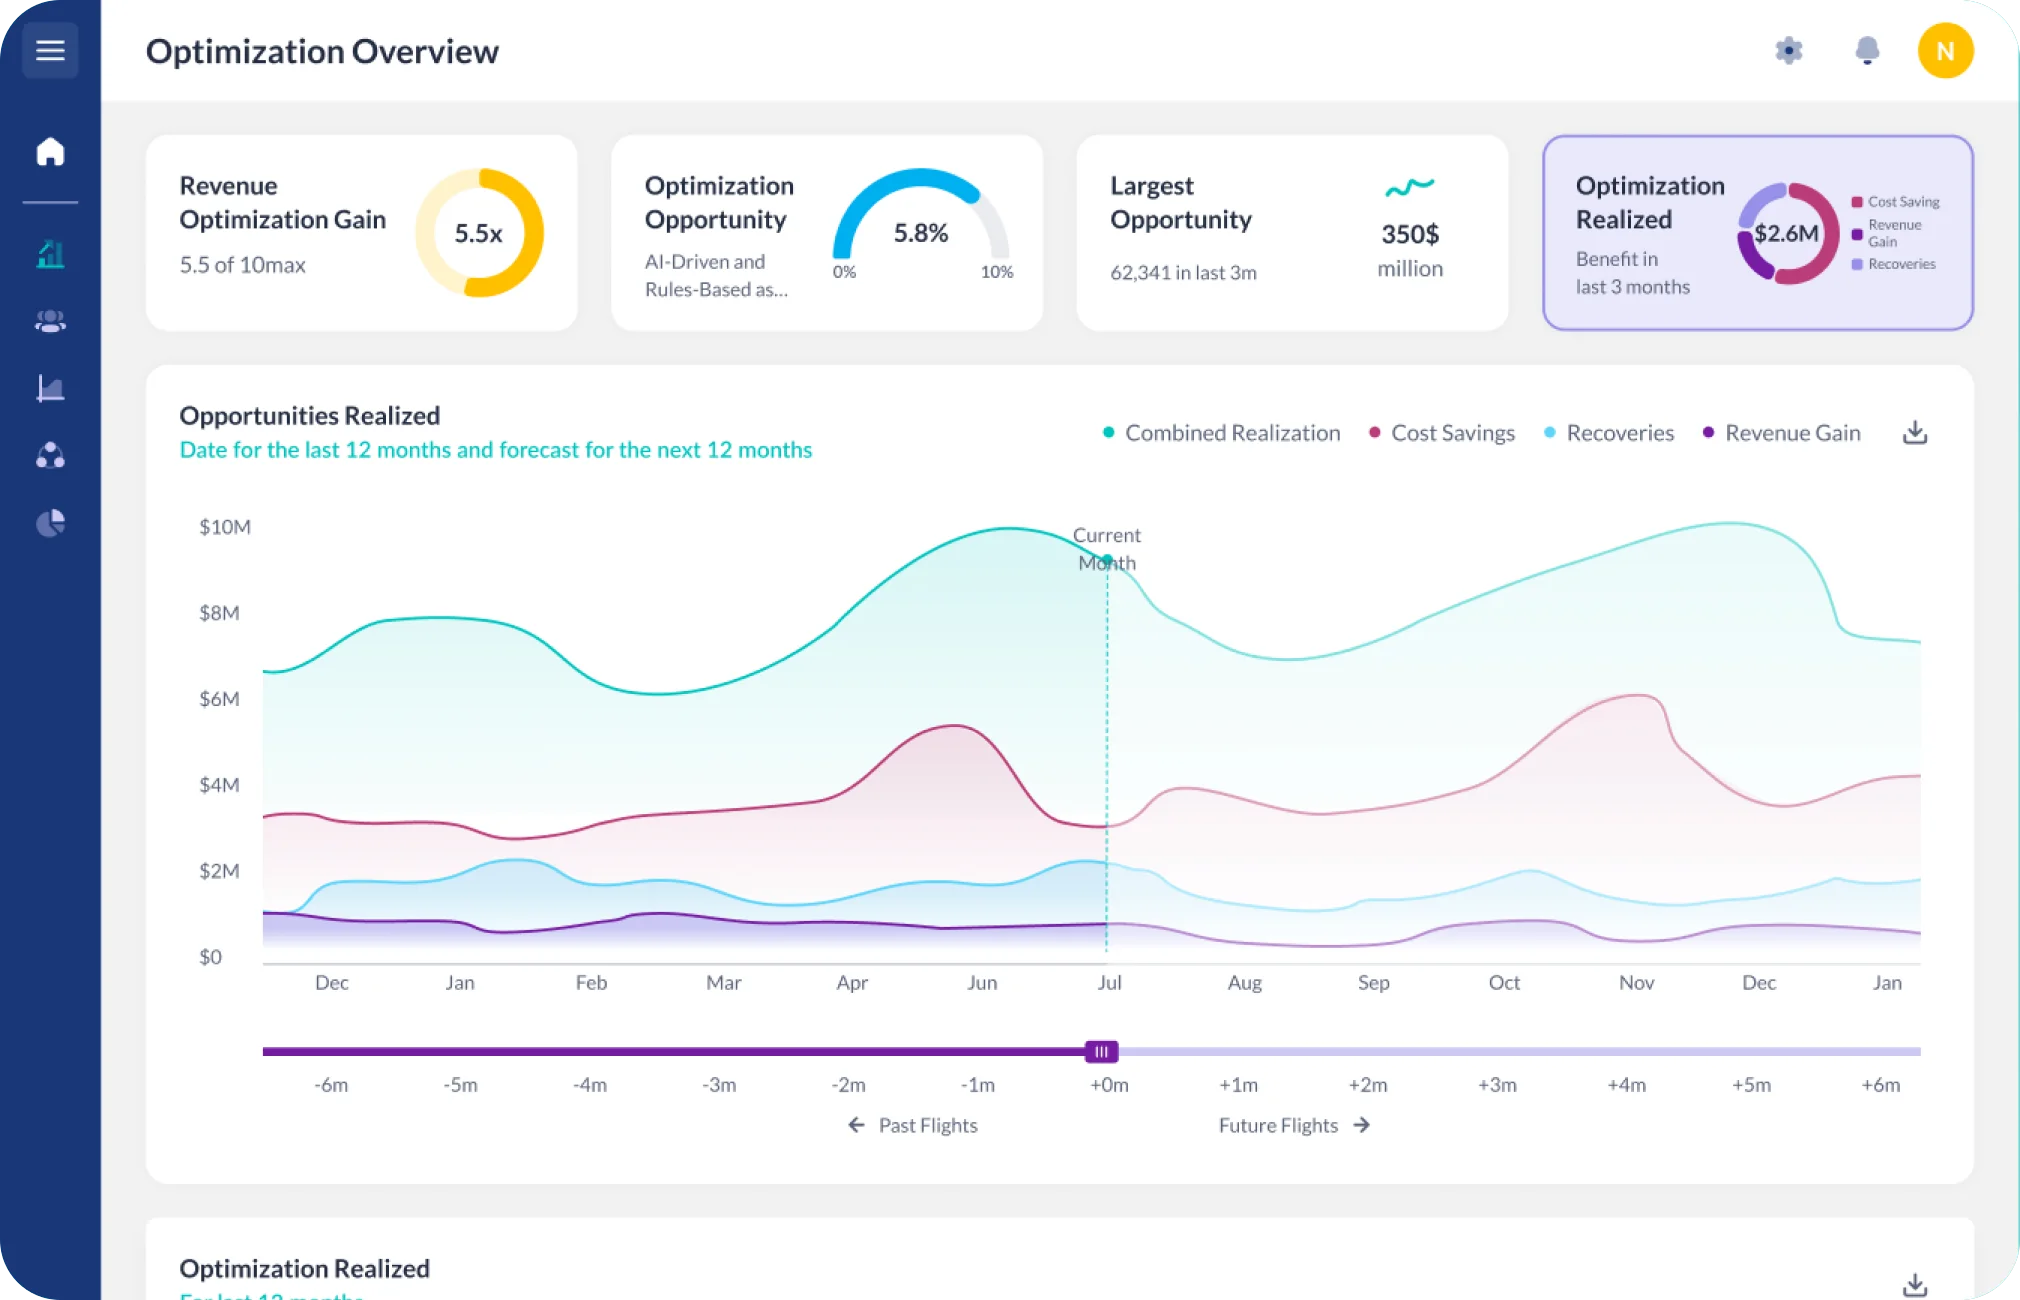Viewport: 2020px width, 1300px height.
Task: Click the $10M y-axis label
Action: click(225, 527)
